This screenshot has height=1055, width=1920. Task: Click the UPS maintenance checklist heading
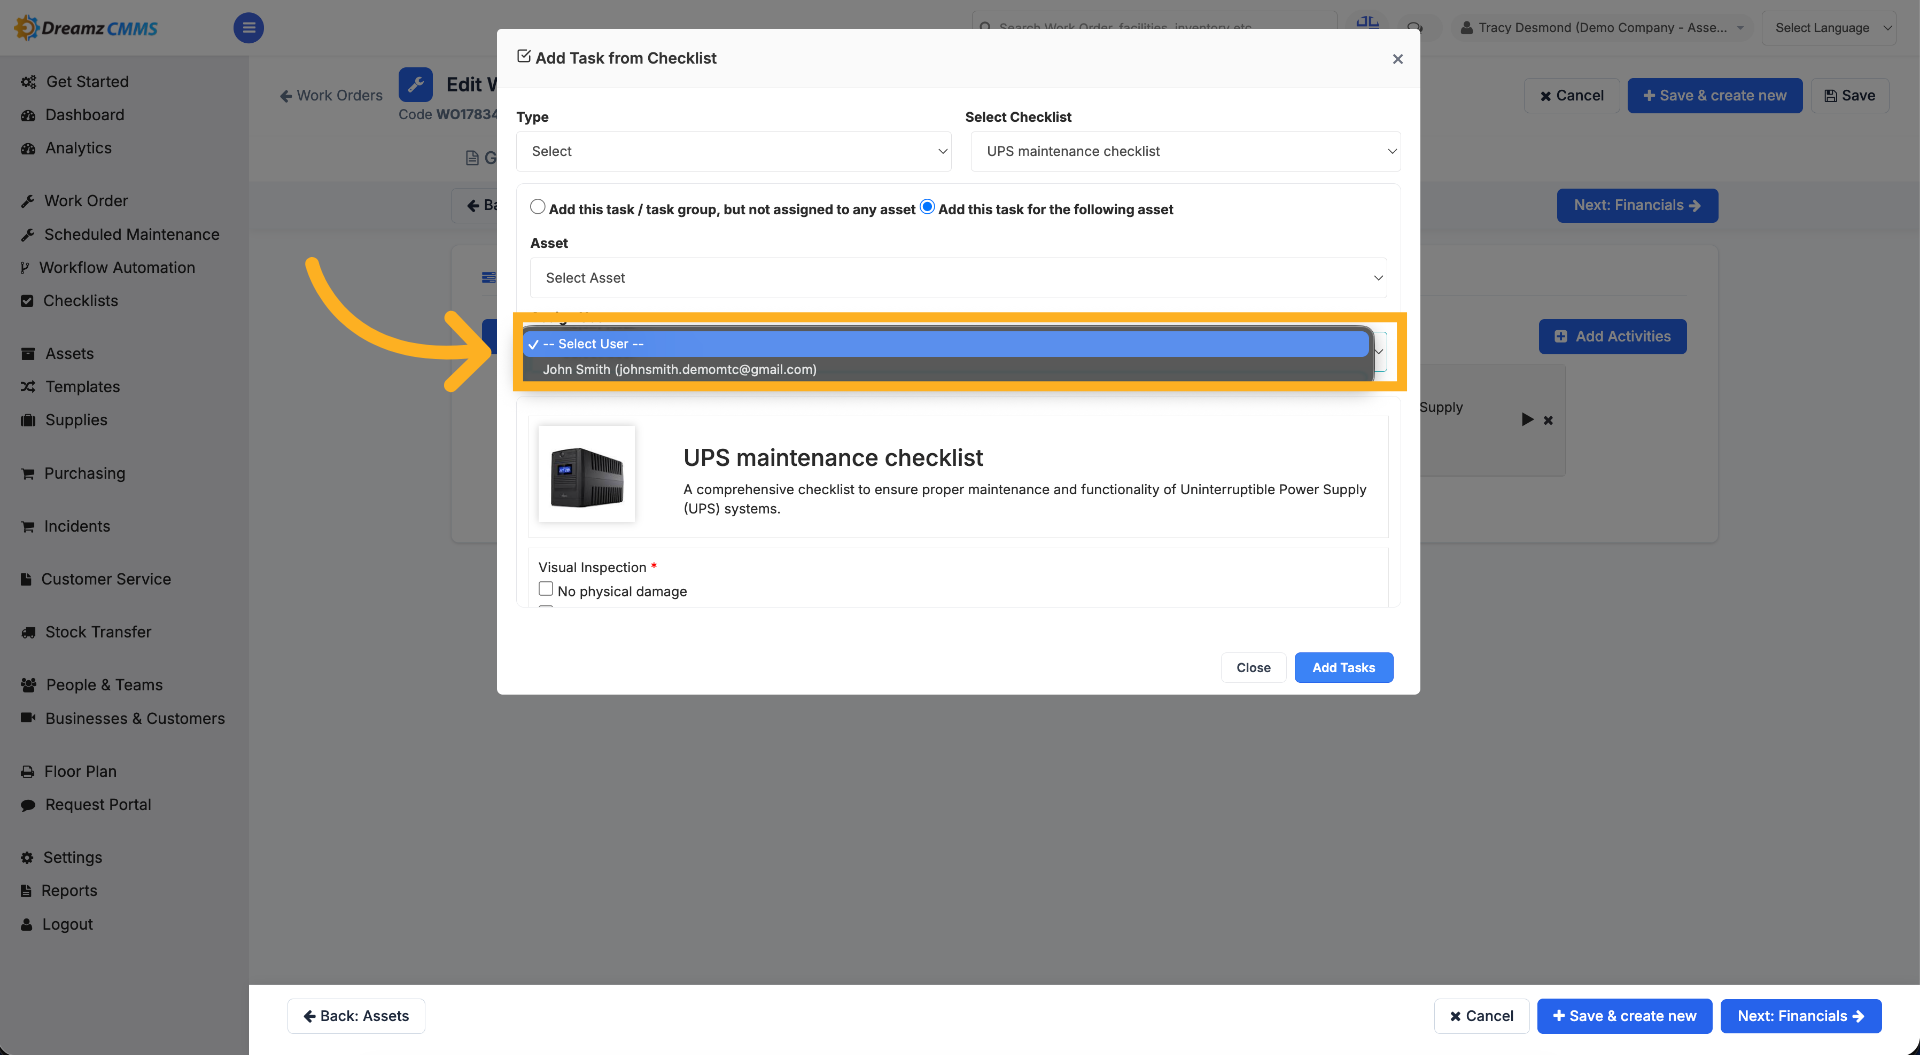[833, 458]
